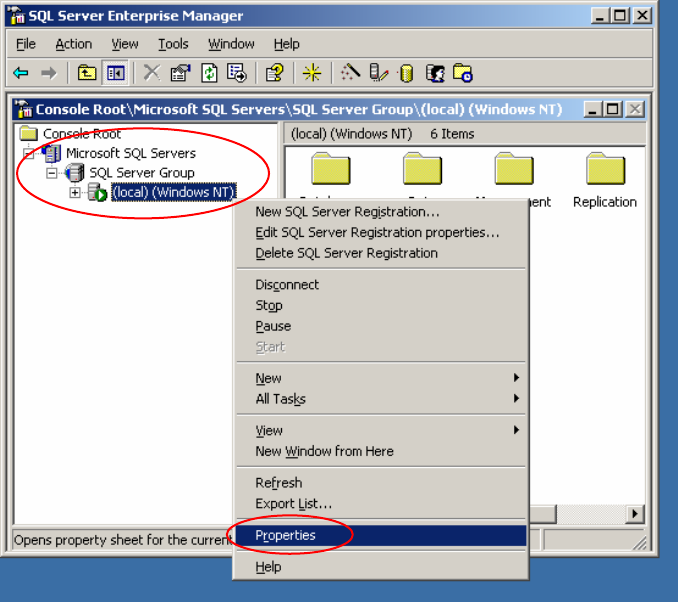Viewport: 678px width, 602px height.
Task: Click SQL Server Group server icon
Action: [75, 173]
